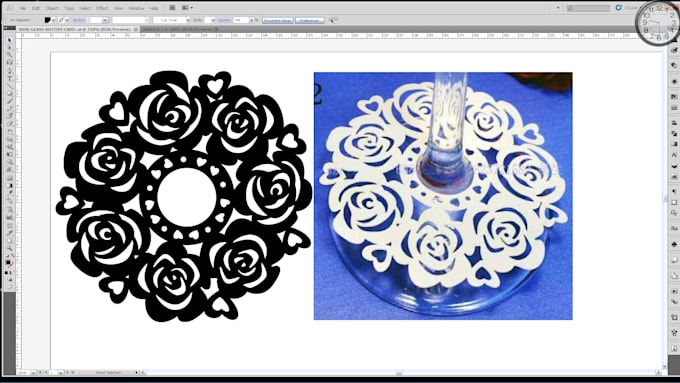Screen dimensions: 680x383
Task: Open the Window menu
Action: [x=136, y=8]
